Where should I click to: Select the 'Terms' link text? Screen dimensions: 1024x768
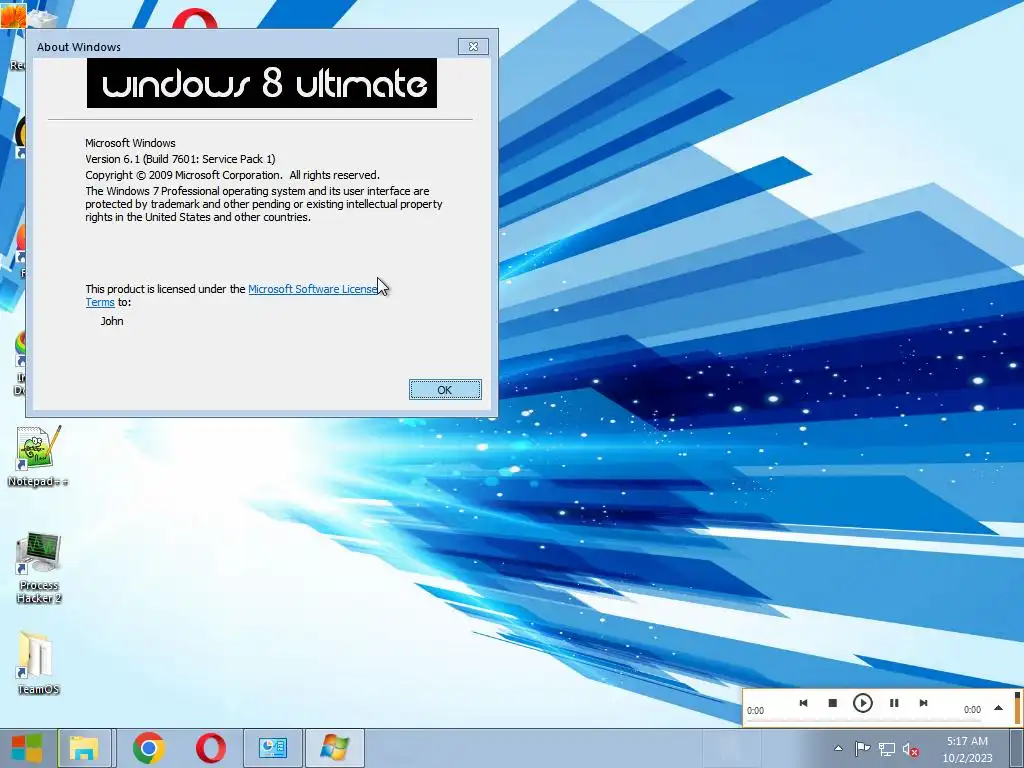(100, 302)
